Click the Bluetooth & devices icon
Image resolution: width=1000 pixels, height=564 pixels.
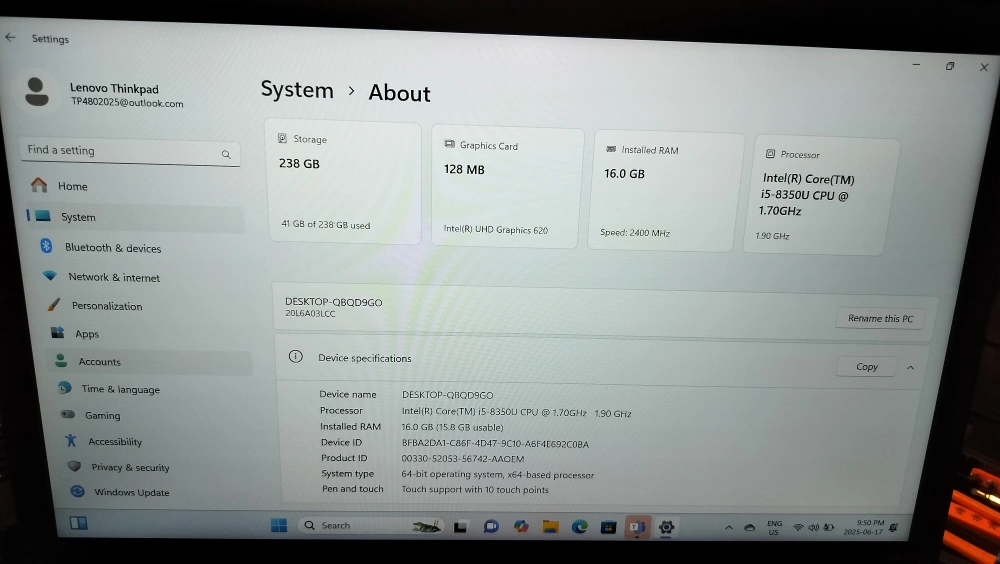coord(46,246)
